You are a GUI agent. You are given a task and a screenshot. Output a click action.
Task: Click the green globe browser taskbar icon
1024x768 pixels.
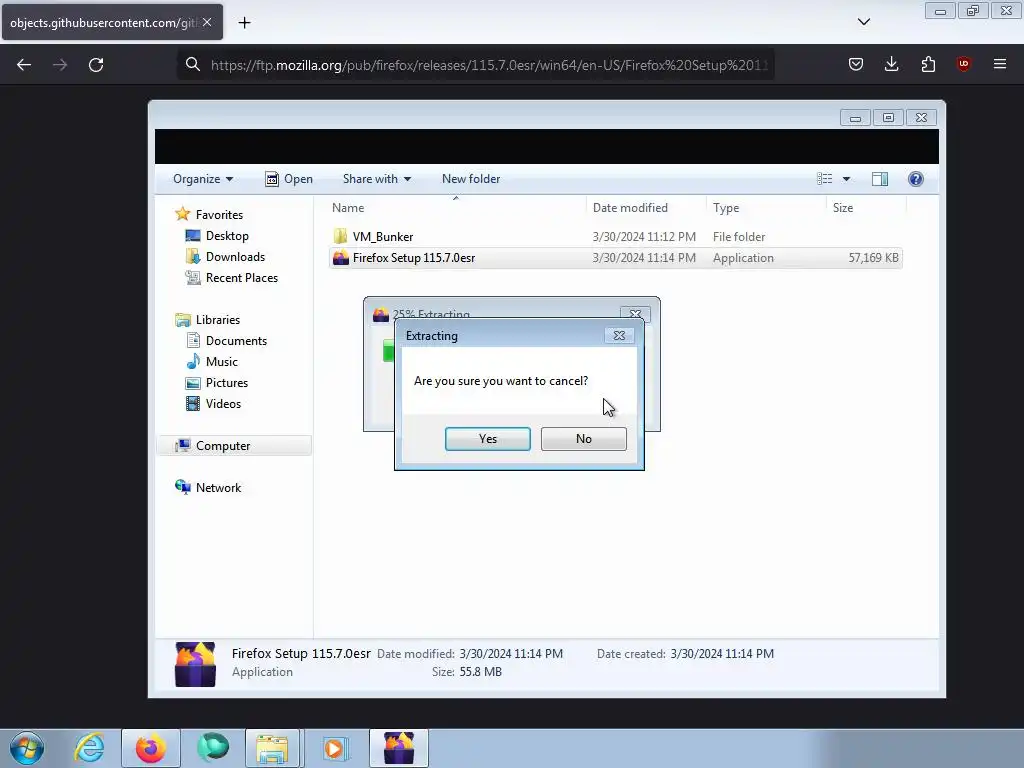coord(213,748)
